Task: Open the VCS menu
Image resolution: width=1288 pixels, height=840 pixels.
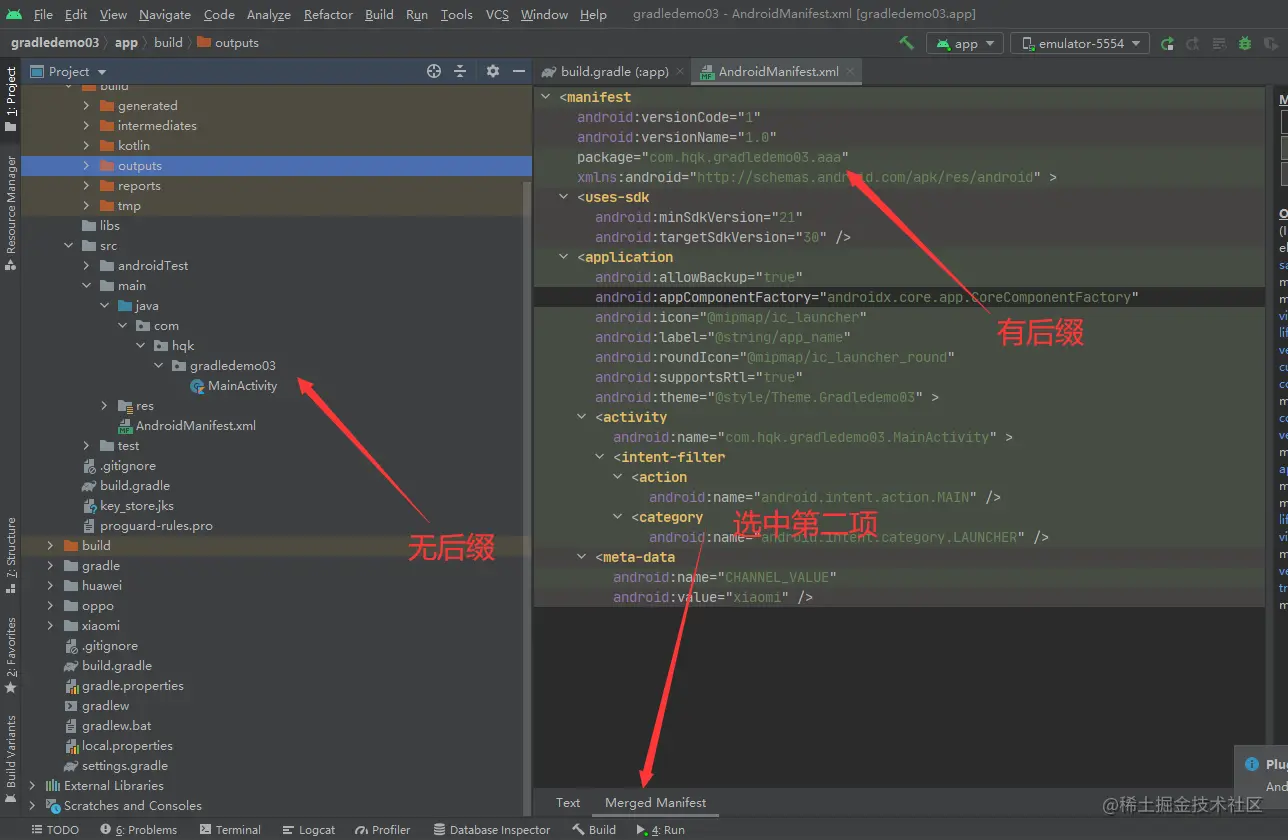Action: 497,14
